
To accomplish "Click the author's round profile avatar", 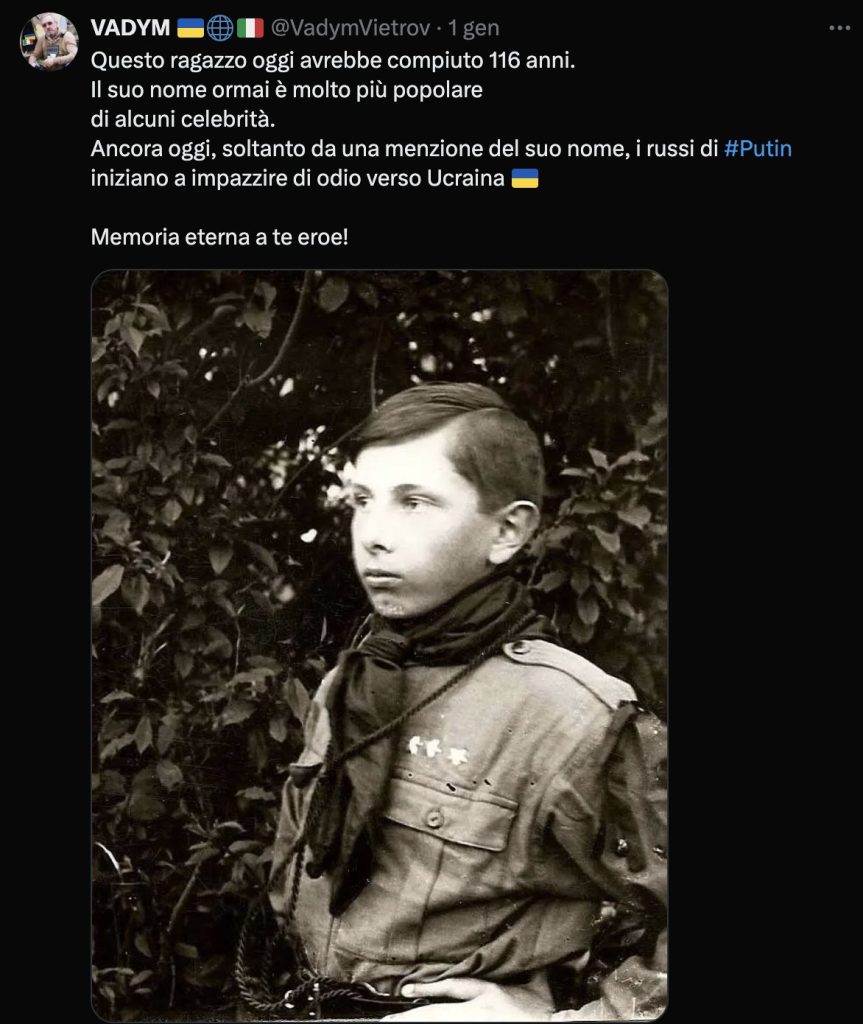I will [x=49, y=41].
